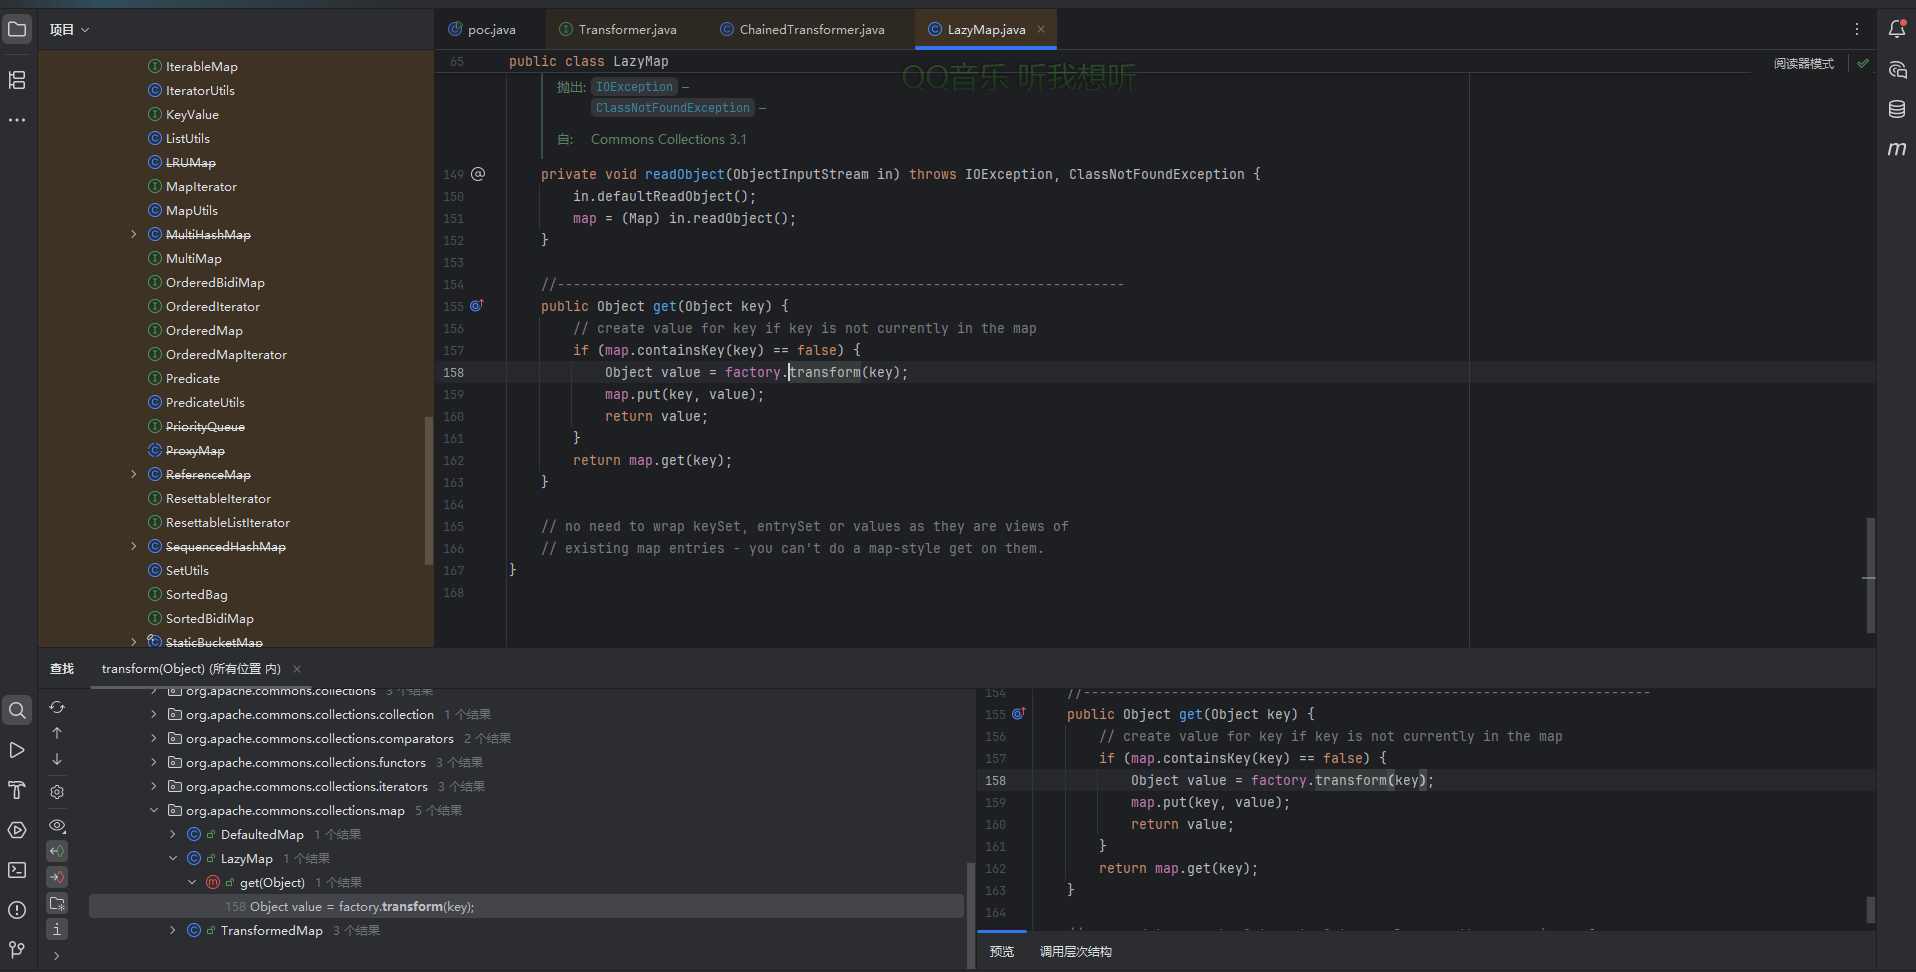
Task: Open the Problems tool window
Action: [x=17, y=910]
